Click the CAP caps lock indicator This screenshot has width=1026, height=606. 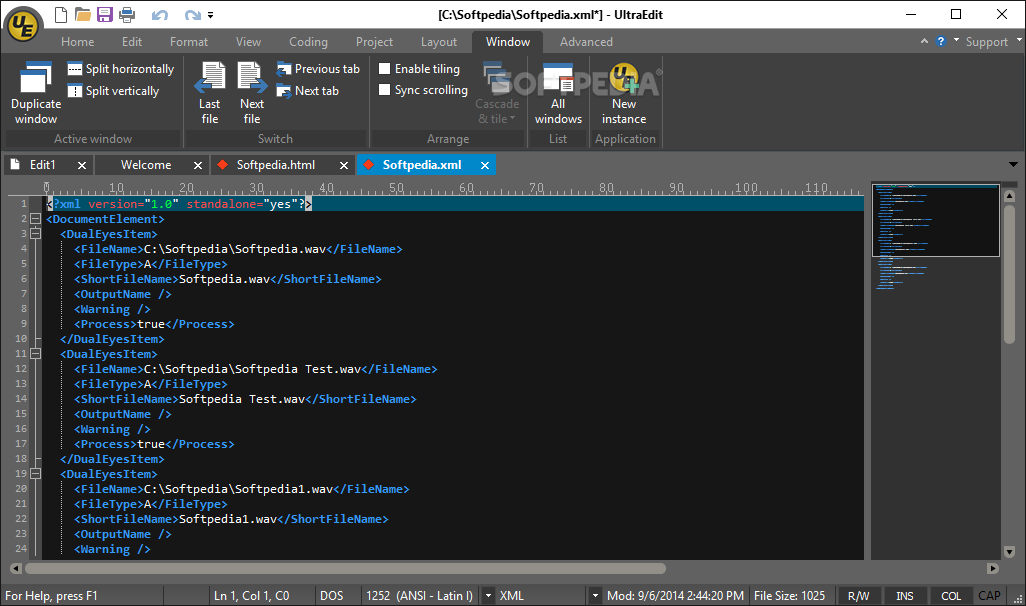coord(989,596)
